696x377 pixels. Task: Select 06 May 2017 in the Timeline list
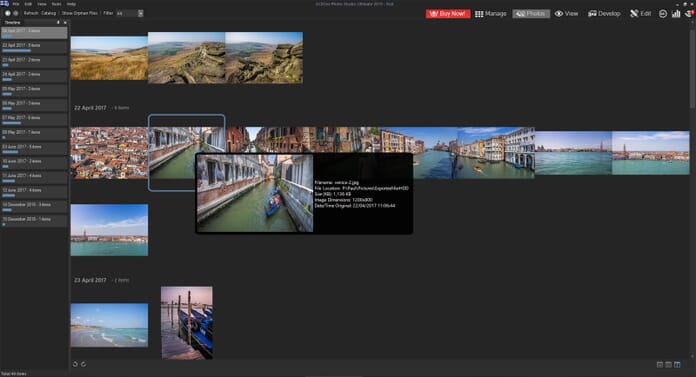tap(34, 105)
